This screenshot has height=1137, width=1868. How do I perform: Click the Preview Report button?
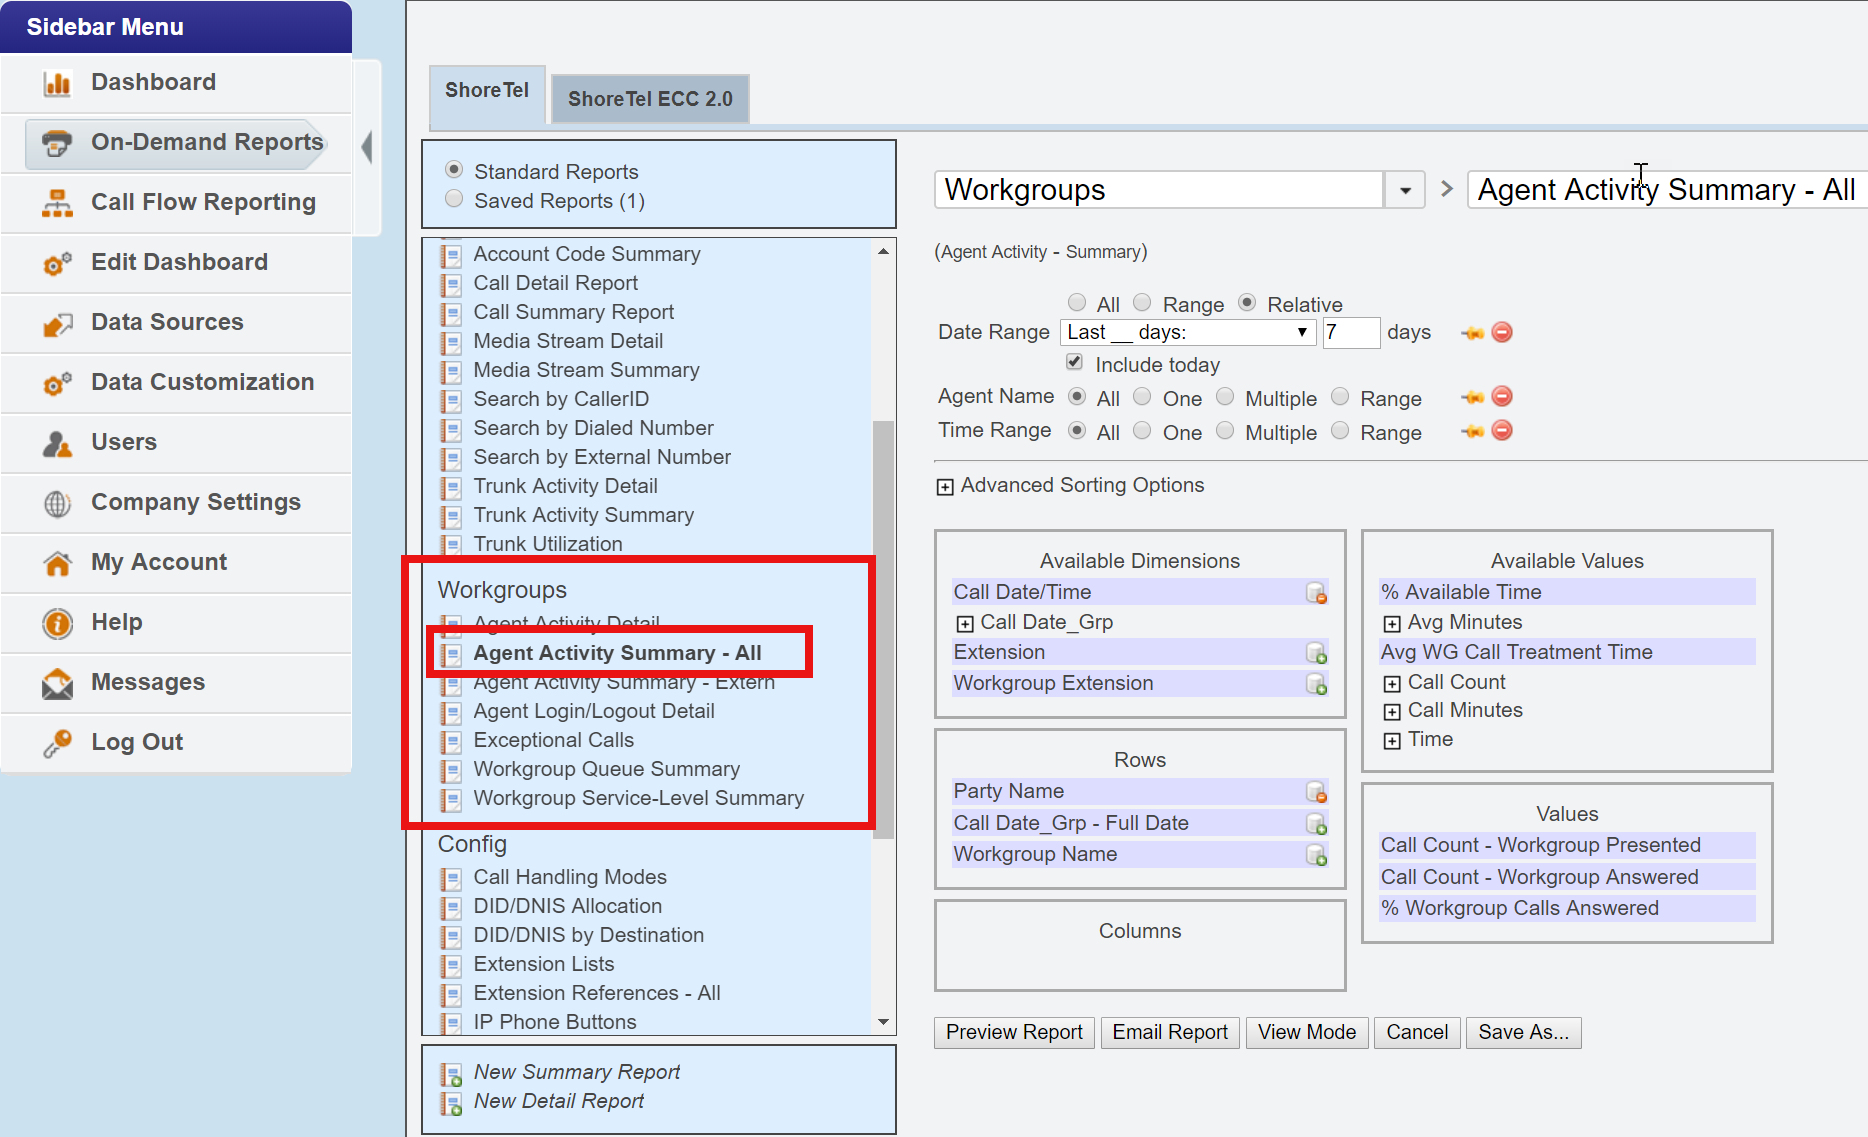[1014, 1032]
